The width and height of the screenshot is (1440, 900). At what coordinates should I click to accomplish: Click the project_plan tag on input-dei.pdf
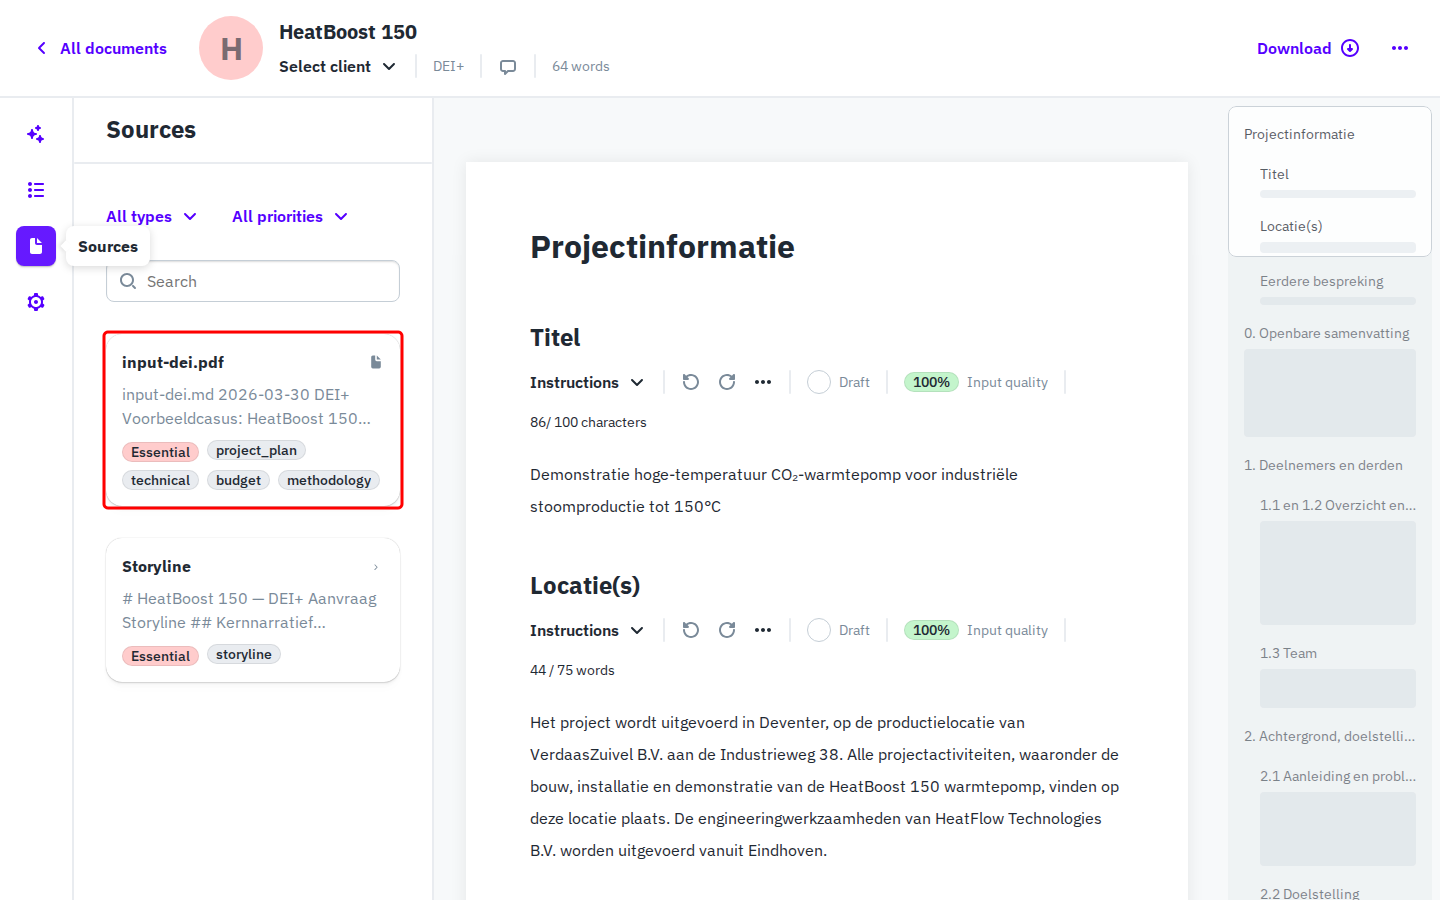(256, 451)
